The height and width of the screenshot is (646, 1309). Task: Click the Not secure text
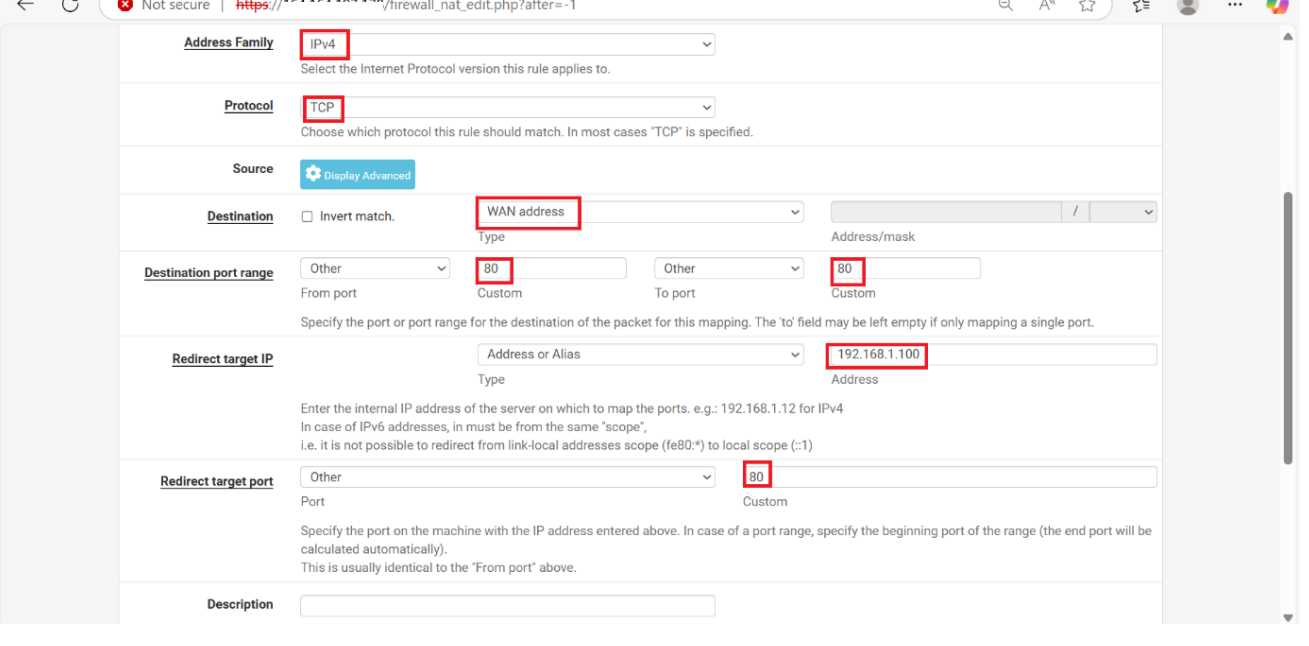tap(176, 5)
